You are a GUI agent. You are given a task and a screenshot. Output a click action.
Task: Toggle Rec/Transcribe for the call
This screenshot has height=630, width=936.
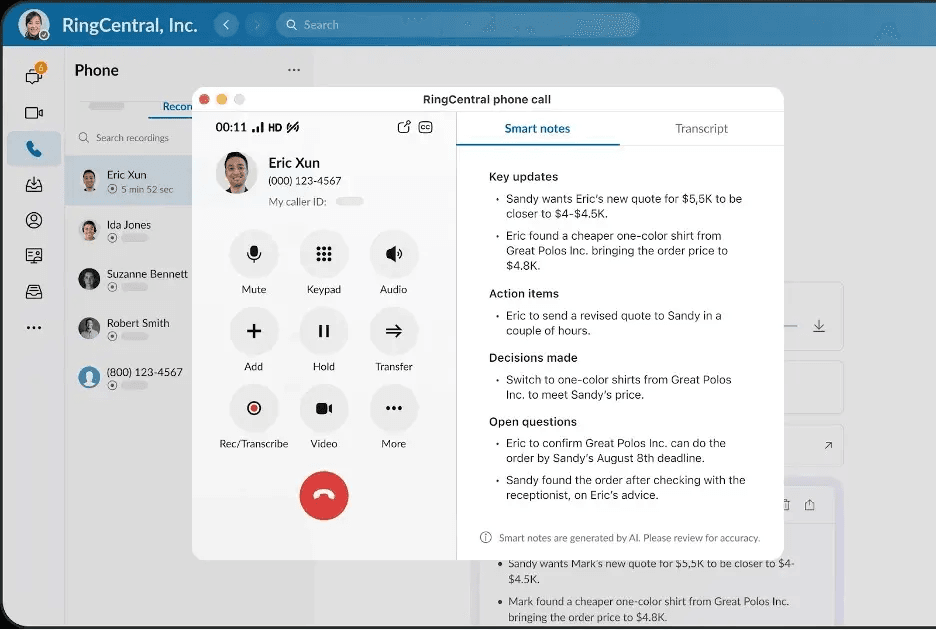[253, 409]
